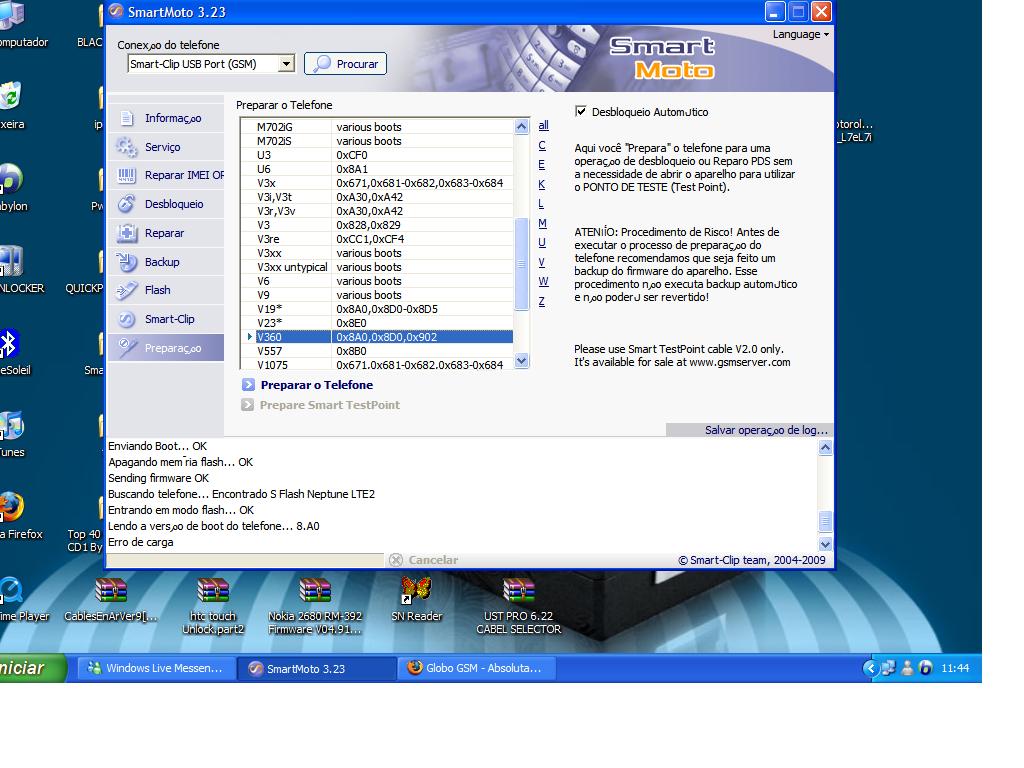Select the V3re phone row
The height and width of the screenshot is (768, 1024).
click(x=377, y=239)
